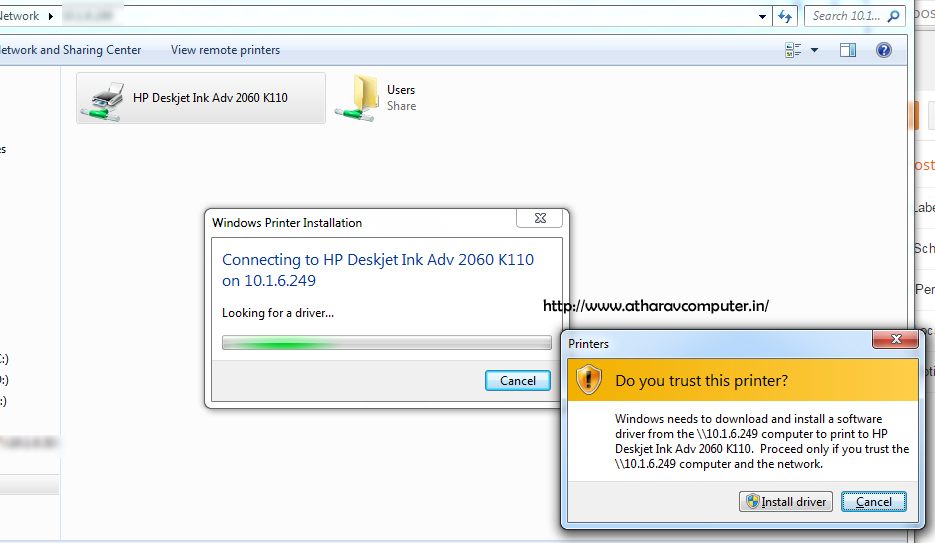
Task: Expand the Network breadcrumb arrow
Action: [x=51, y=16]
